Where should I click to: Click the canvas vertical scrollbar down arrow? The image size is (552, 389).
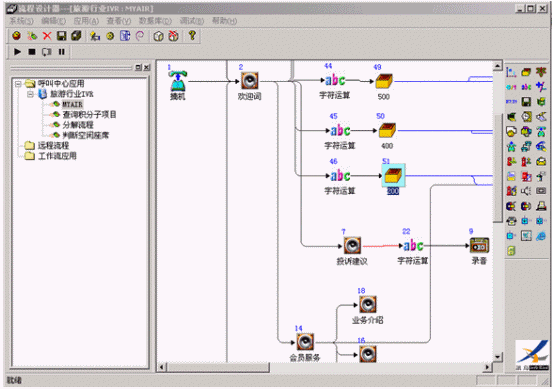coord(497,357)
